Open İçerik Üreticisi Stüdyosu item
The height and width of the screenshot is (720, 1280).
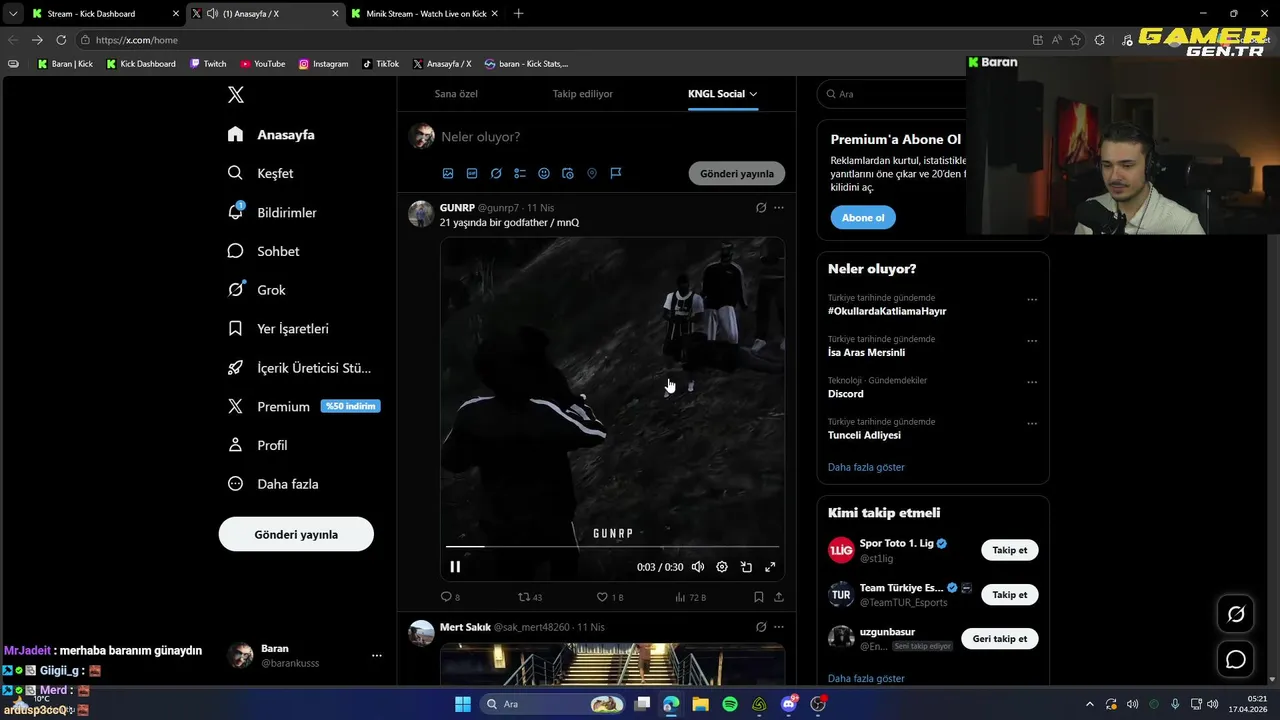pos(300,367)
